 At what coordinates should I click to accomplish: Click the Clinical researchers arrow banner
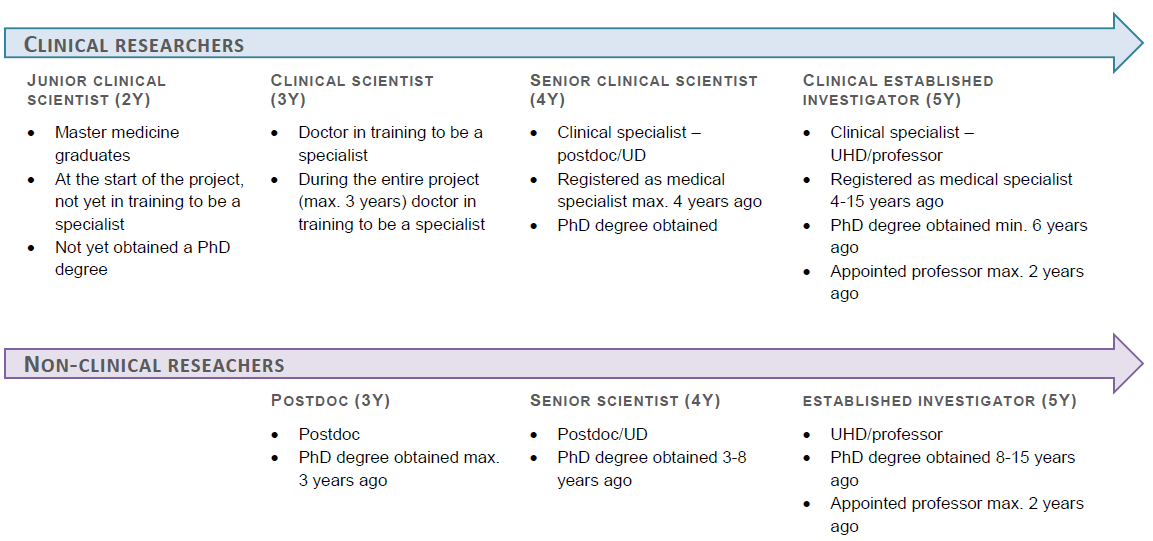click(x=574, y=43)
